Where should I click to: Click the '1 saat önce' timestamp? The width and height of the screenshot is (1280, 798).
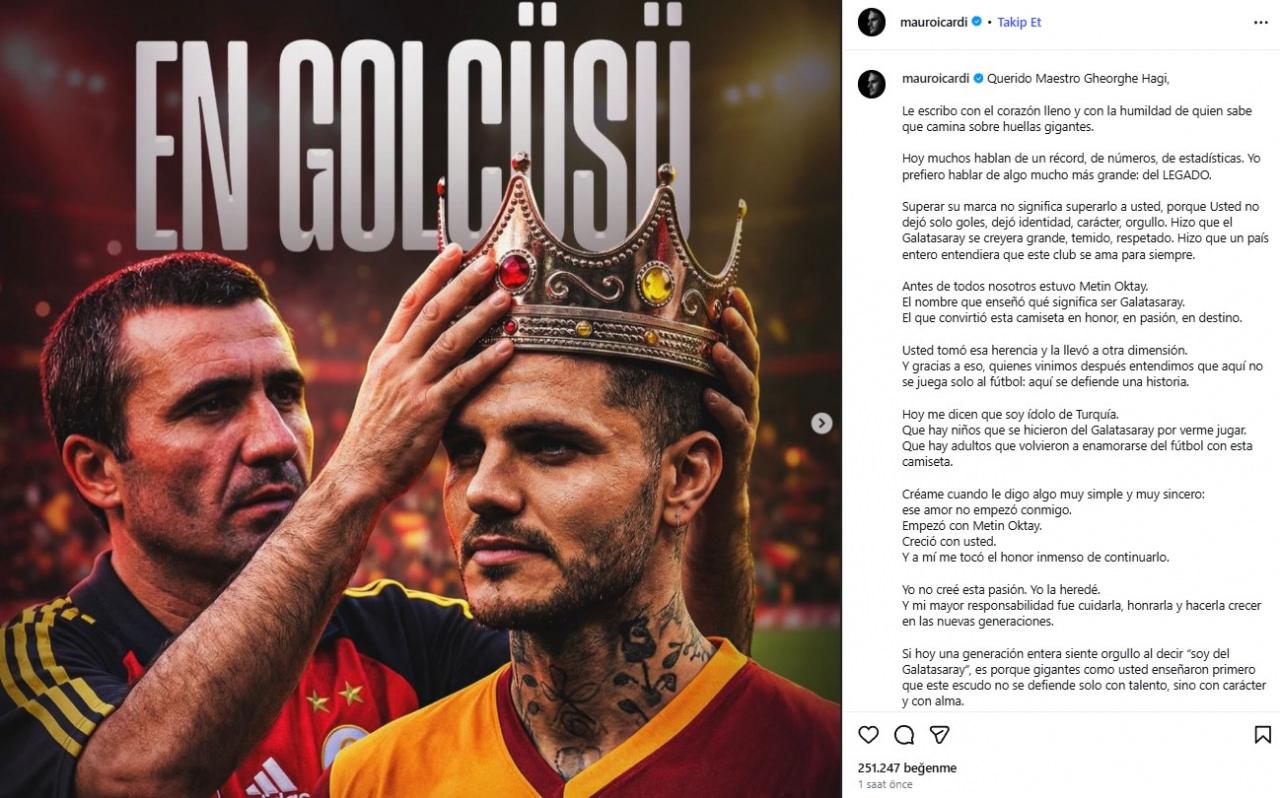point(886,785)
